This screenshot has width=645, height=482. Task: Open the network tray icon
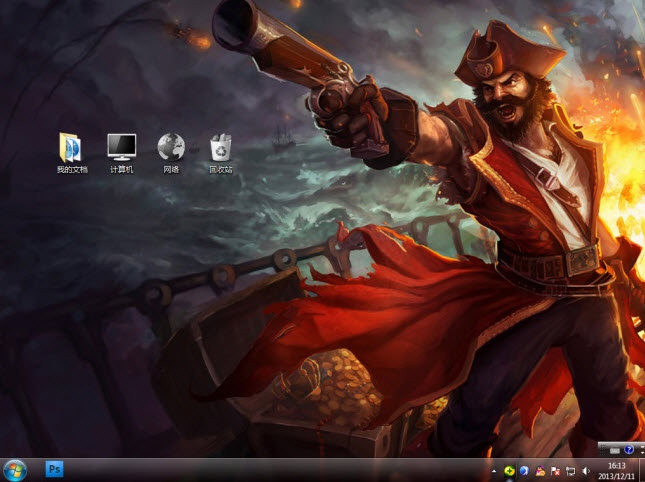tap(571, 471)
